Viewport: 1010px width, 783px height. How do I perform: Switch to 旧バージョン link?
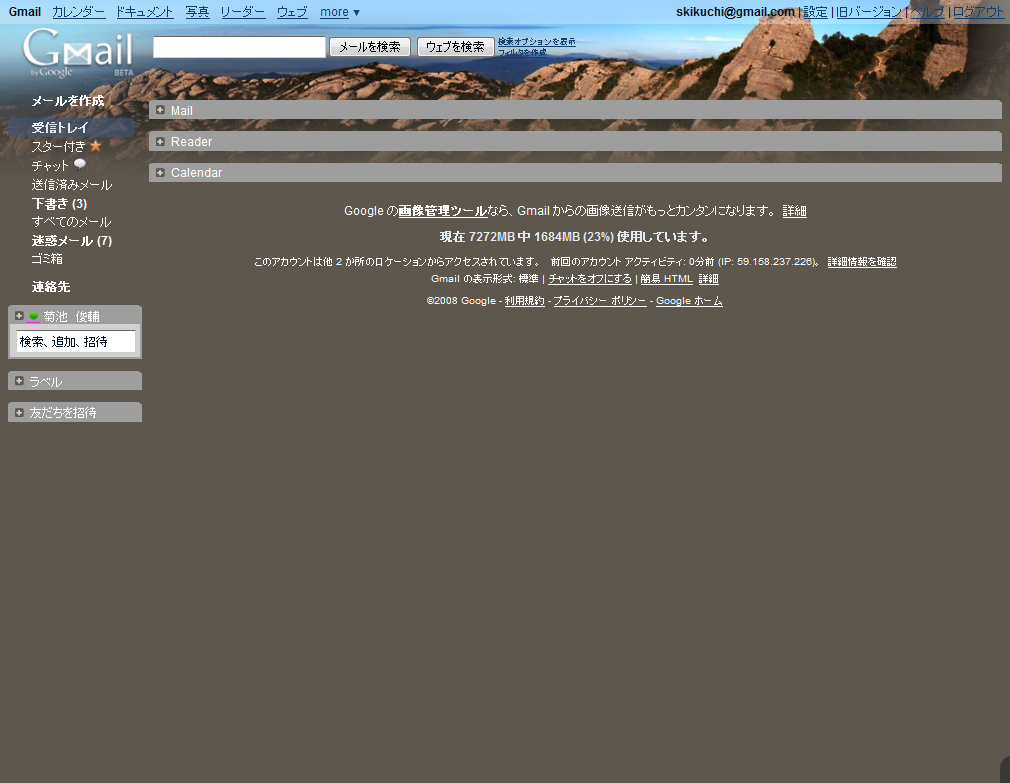pyautogui.click(x=869, y=12)
